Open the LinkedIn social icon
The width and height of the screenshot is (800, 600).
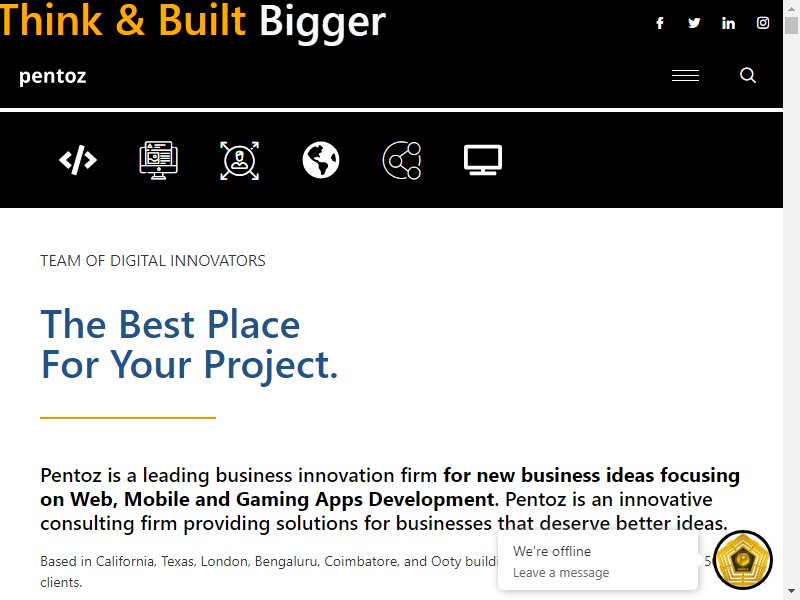[728, 23]
